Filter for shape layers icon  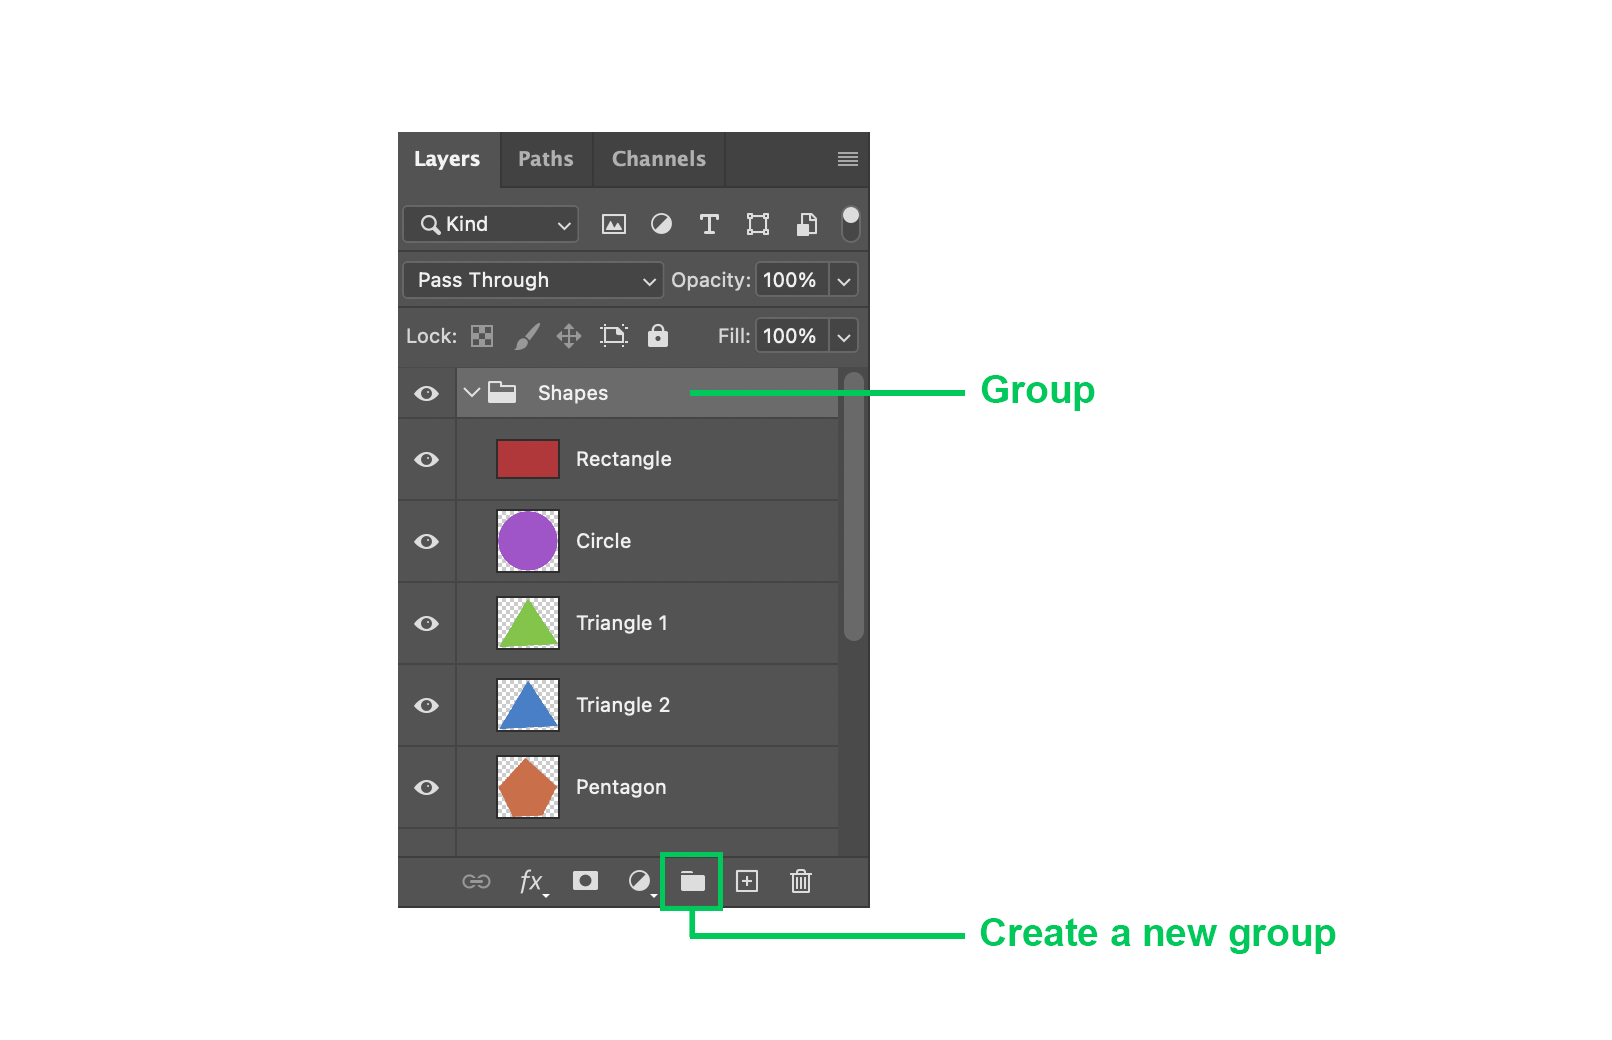(758, 224)
